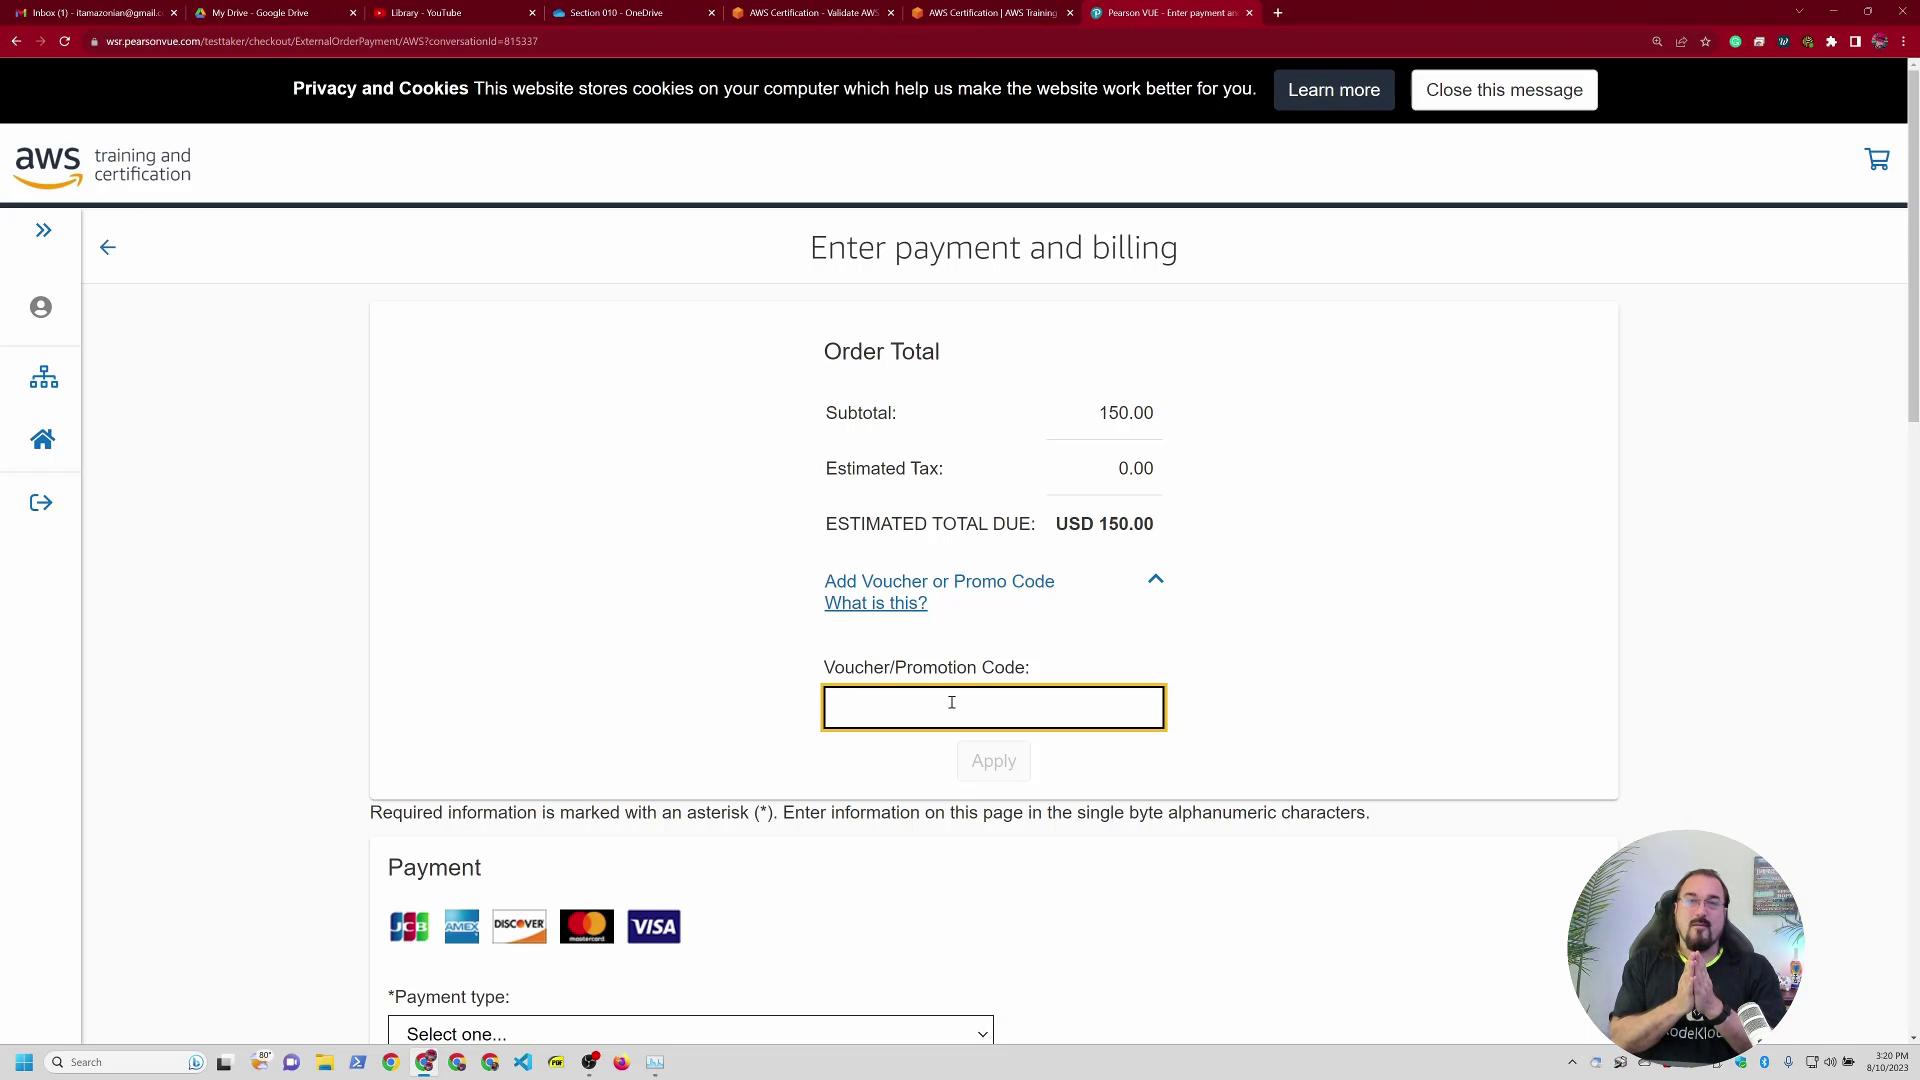The height and width of the screenshot is (1080, 1920).
Task: Click the AWS training and certification logo
Action: pyautogui.click(x=103, y=166)
